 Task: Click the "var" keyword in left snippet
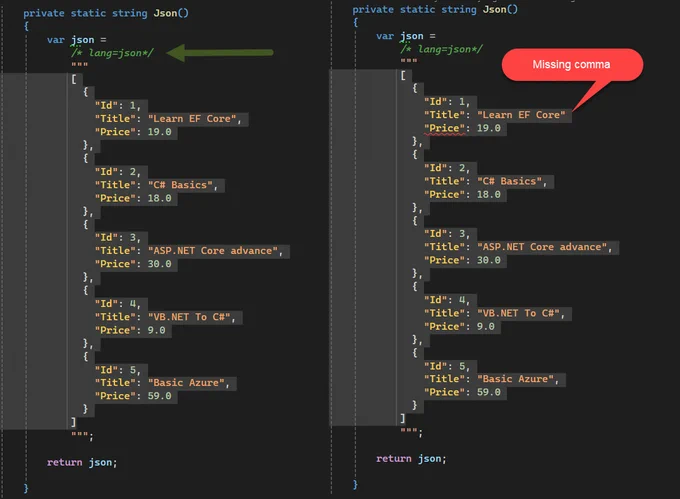click(x=56, y=40)
